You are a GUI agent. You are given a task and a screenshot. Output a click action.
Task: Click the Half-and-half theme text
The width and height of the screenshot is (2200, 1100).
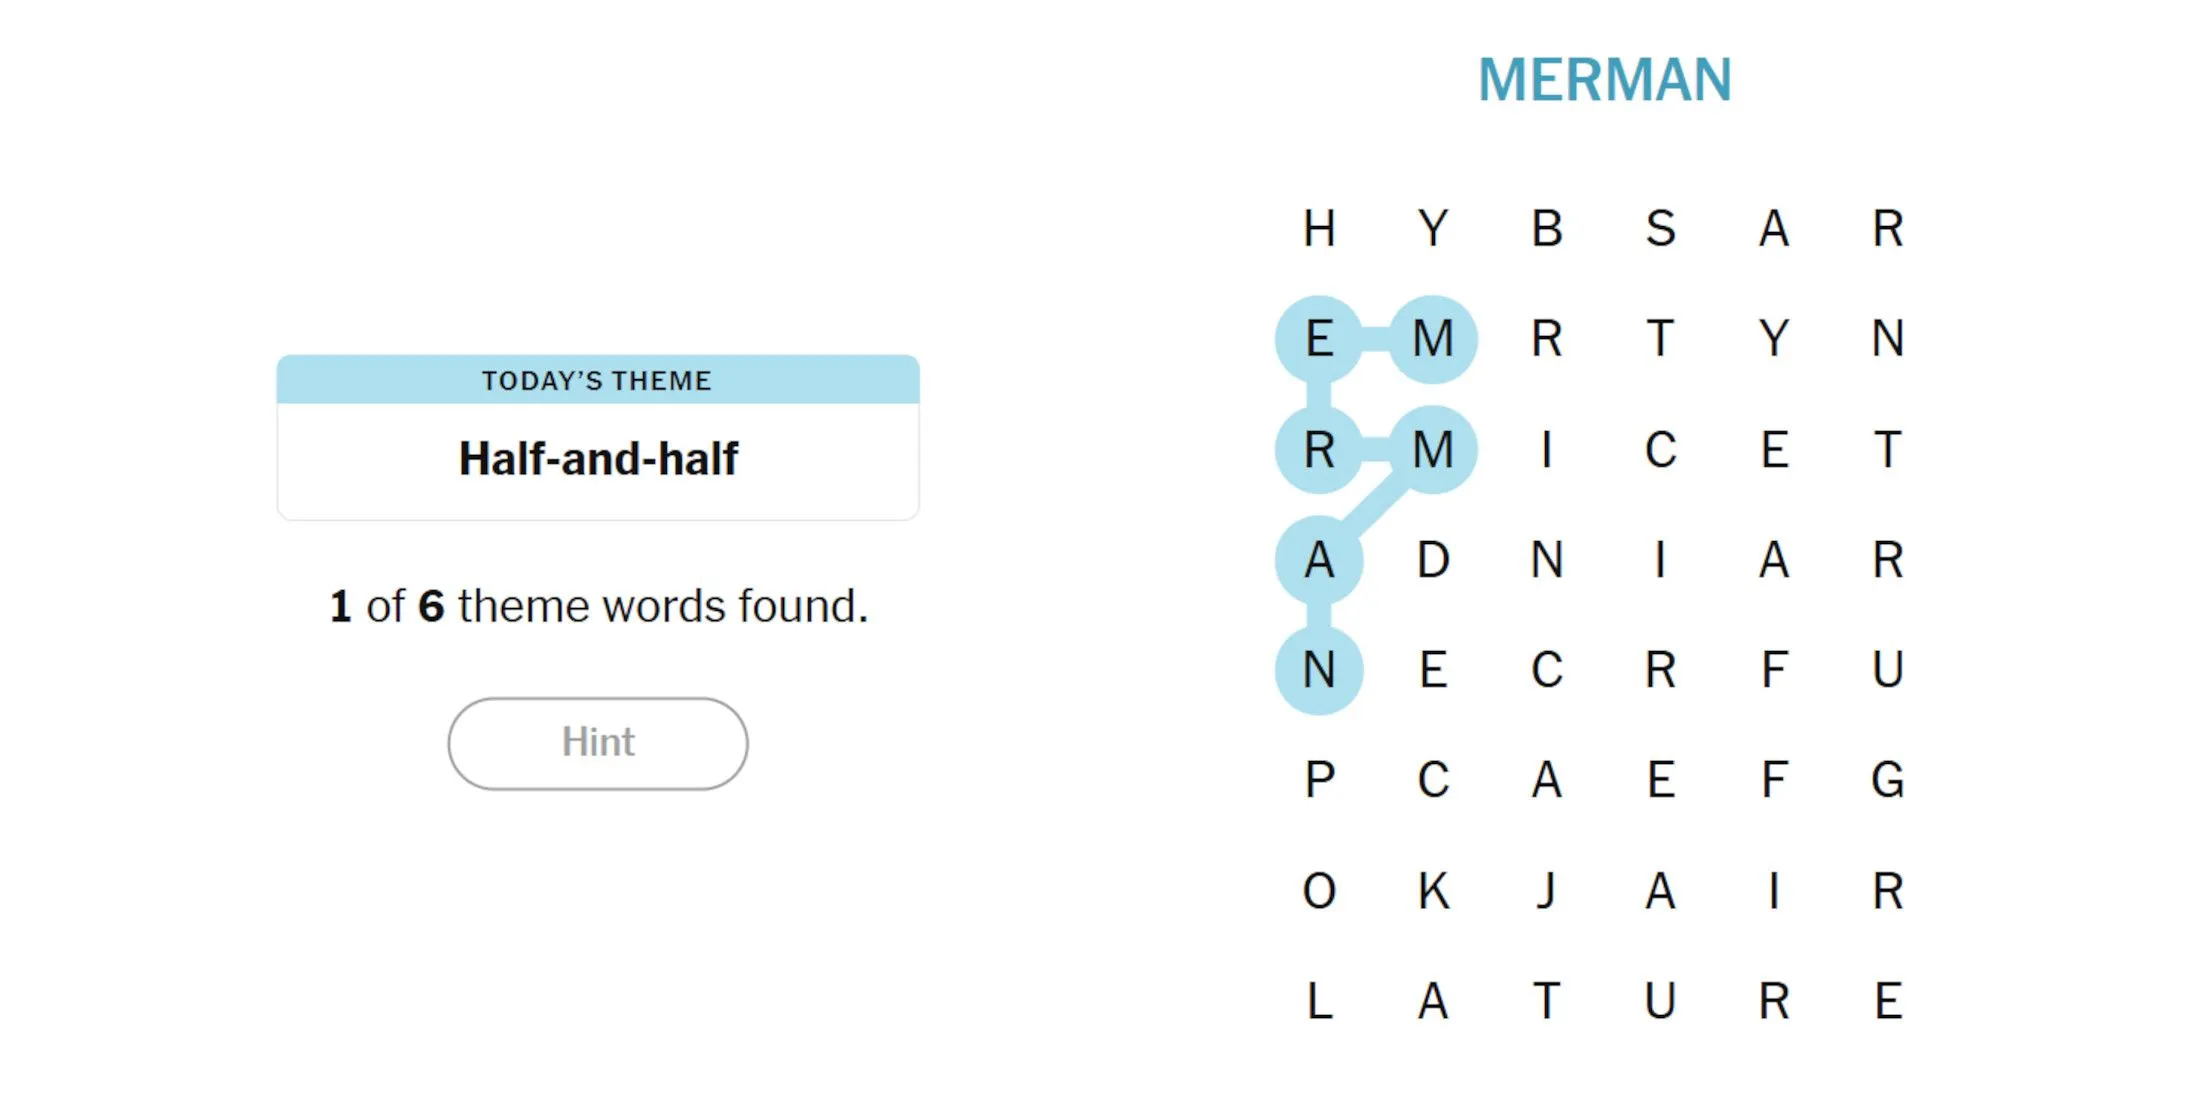(x=598, y=459)
